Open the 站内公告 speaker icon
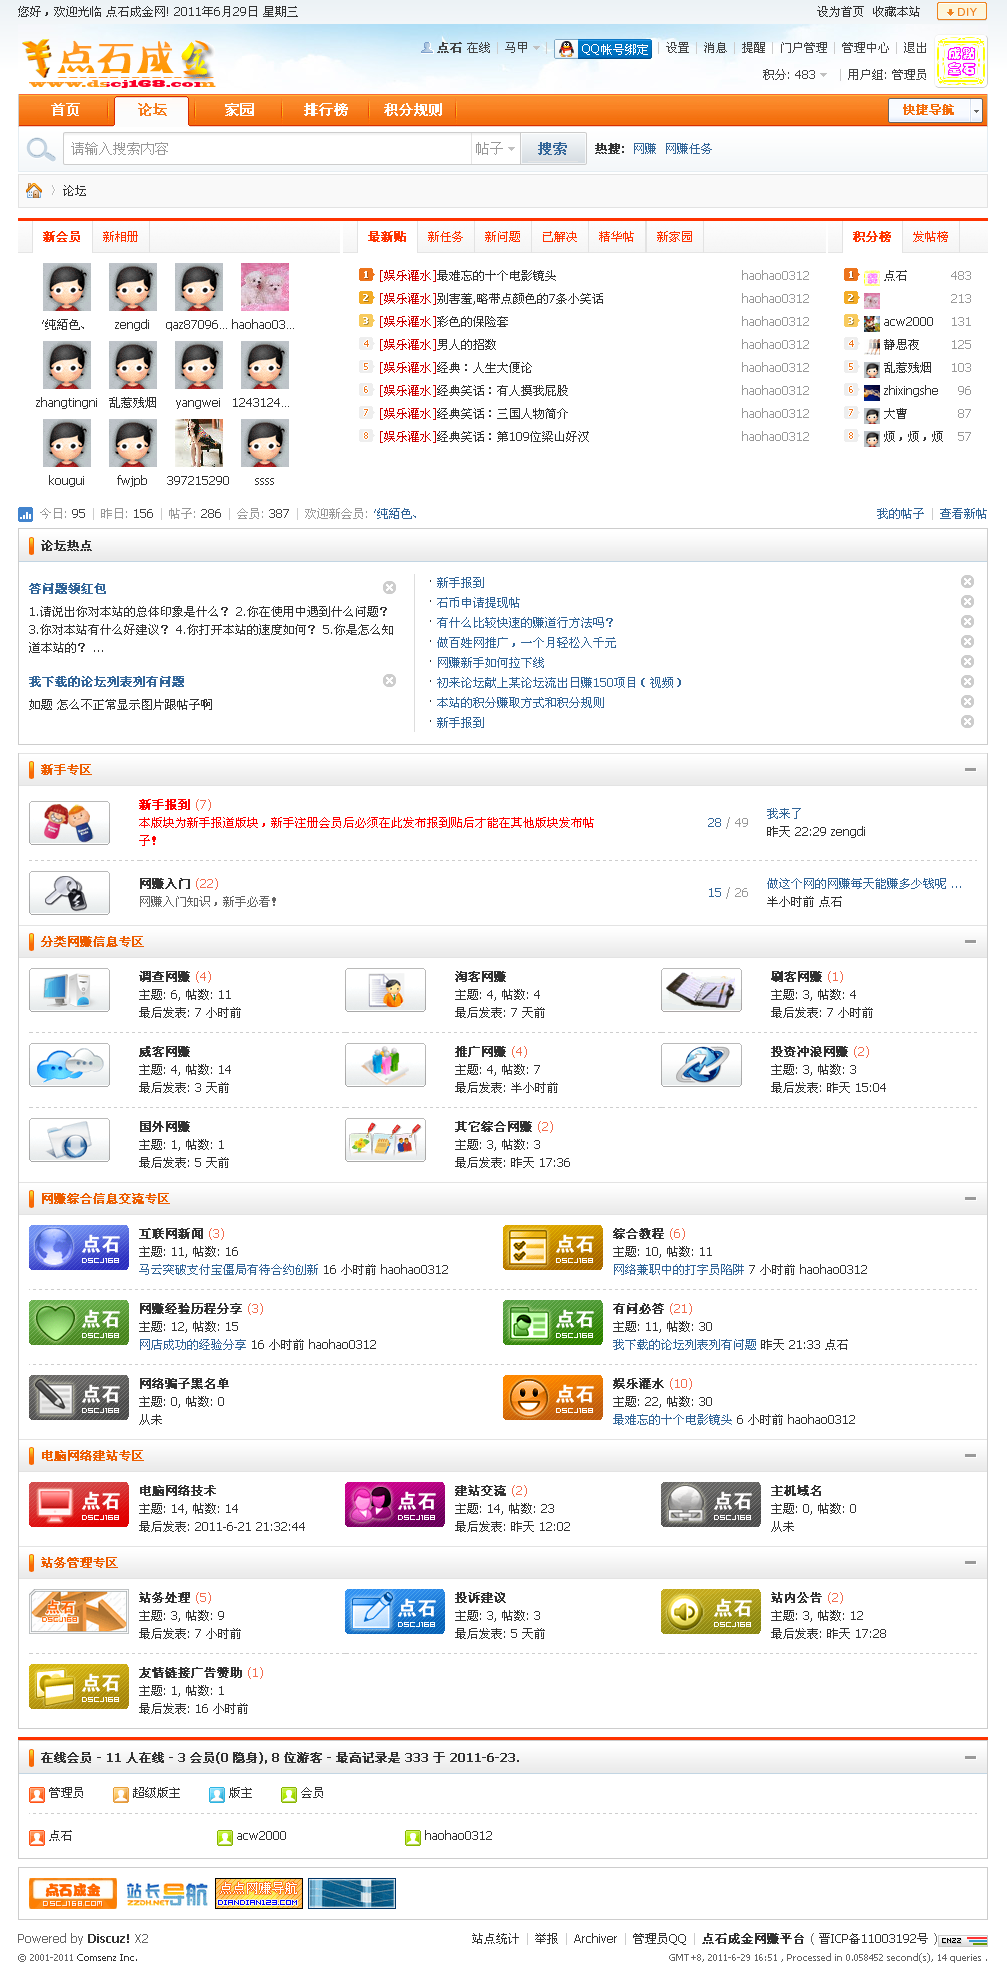Viewport: 1007px width, 1987px height. [711, 1611]
